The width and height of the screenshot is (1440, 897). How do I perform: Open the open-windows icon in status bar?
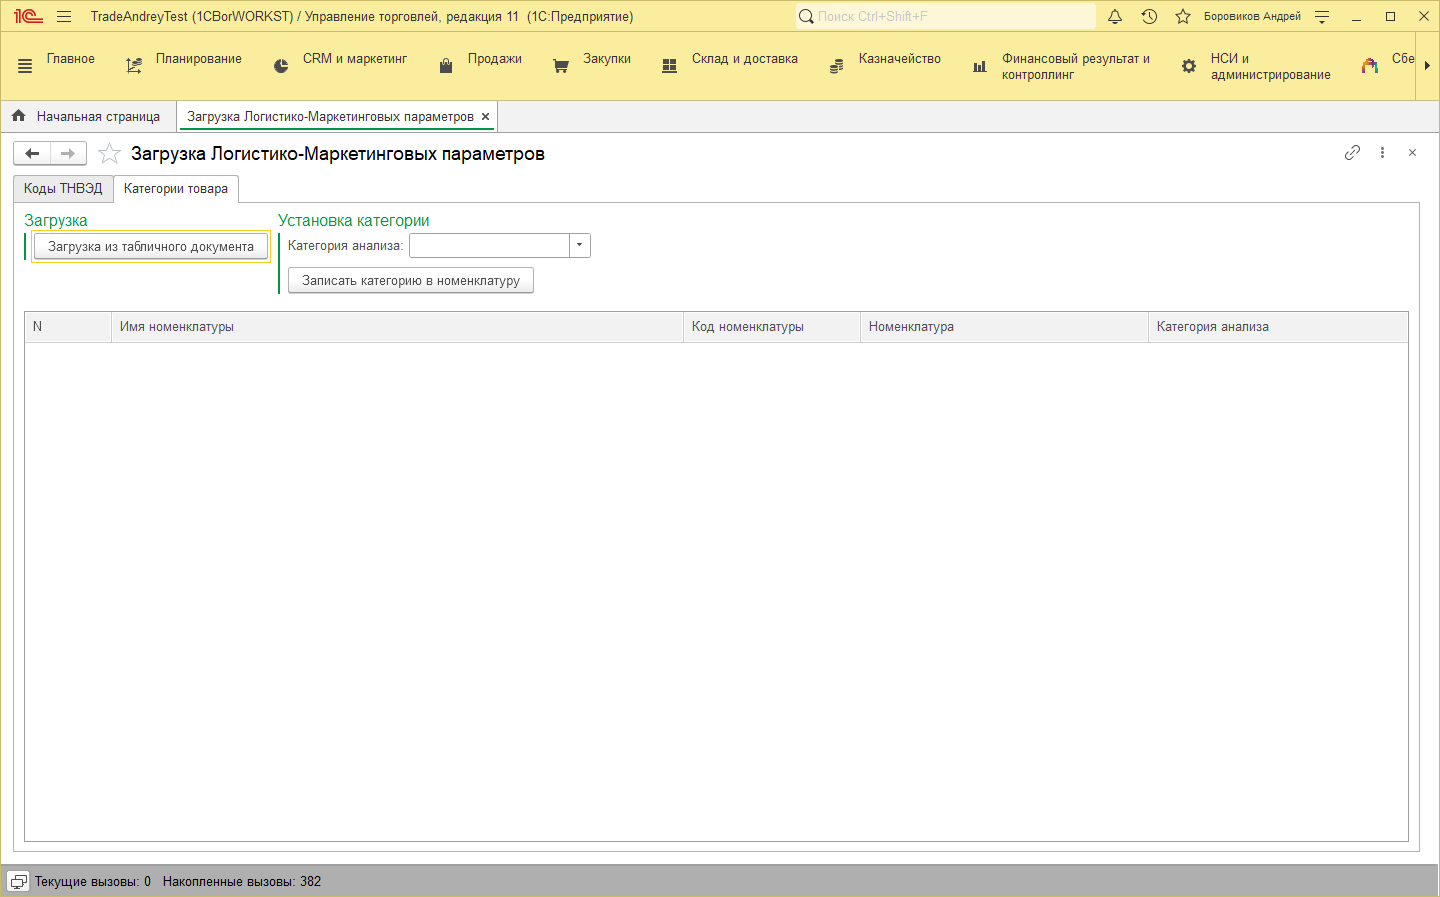[x=18, y=882]
